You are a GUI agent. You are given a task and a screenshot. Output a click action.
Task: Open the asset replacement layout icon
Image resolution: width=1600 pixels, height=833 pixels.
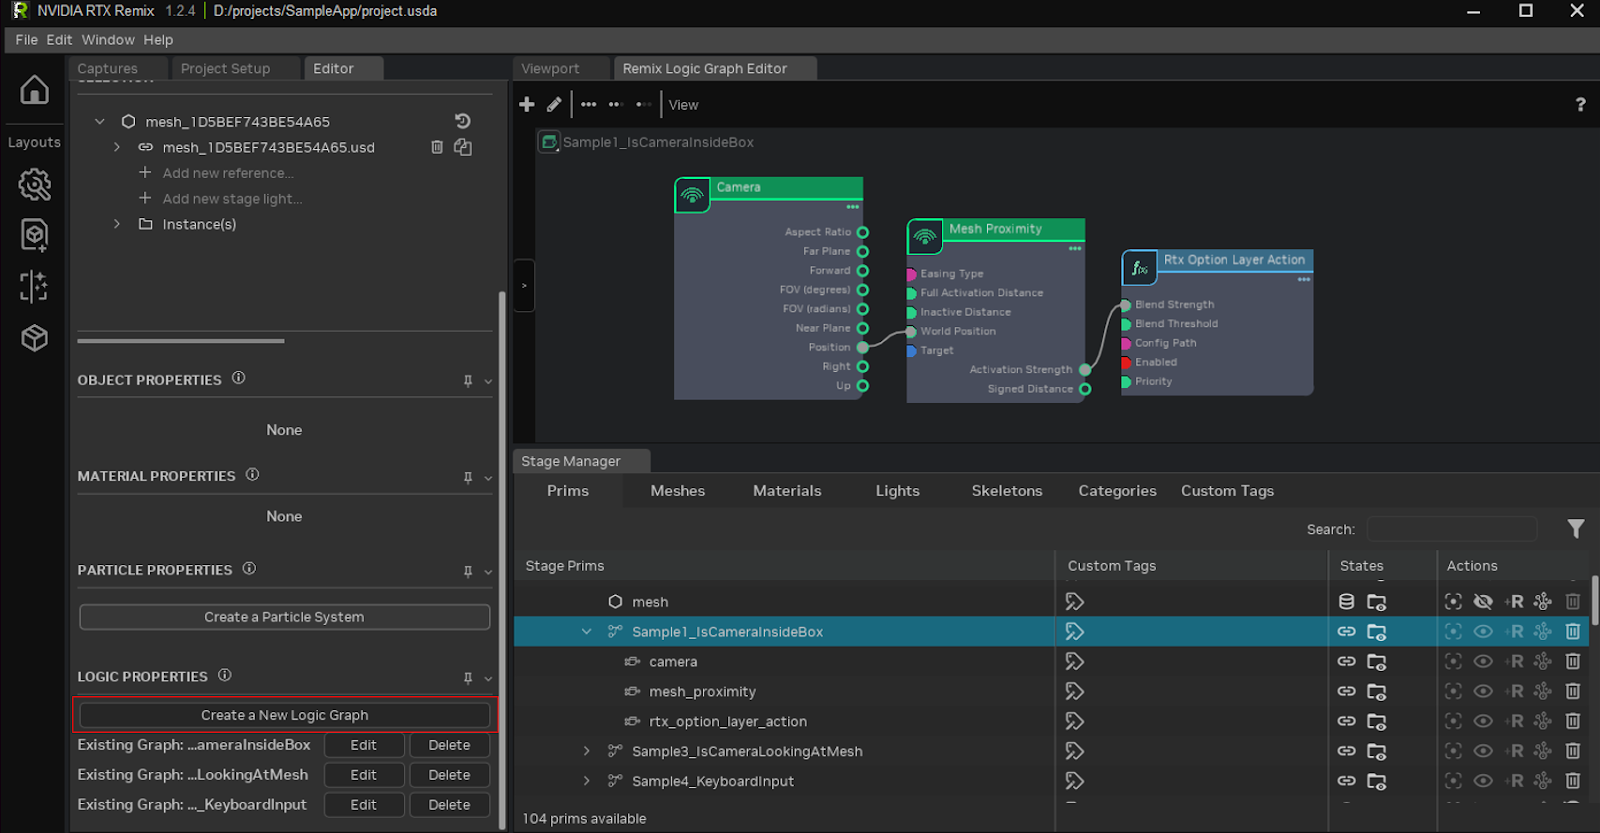tap(34, 235)
